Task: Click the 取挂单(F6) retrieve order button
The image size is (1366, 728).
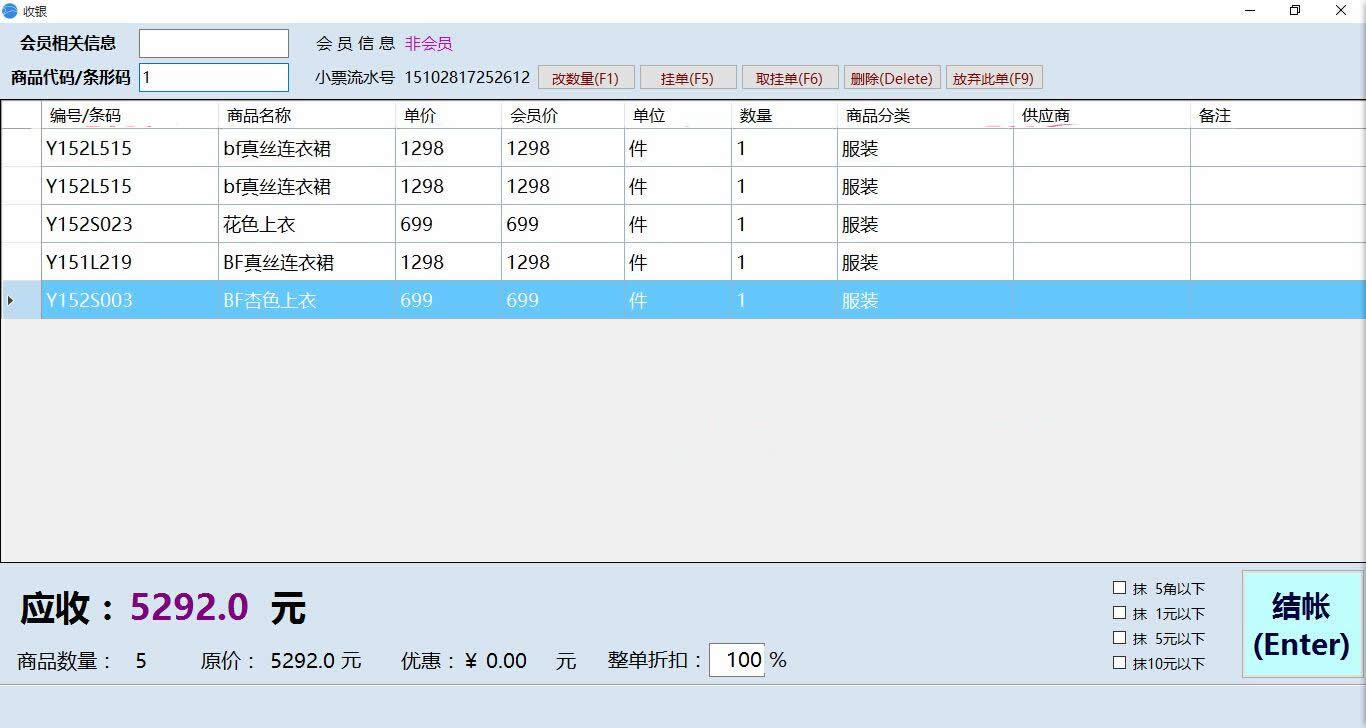Action: pyautogui.click(x=789, y=77)
